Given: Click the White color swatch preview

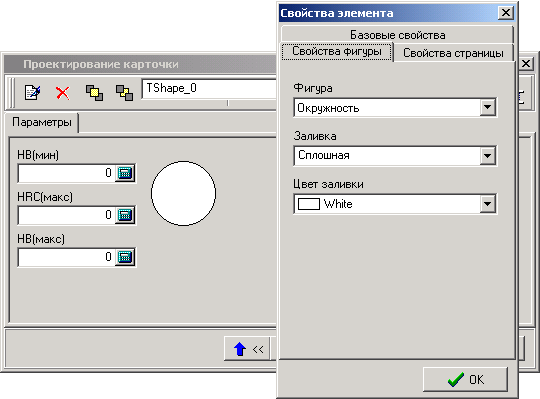Looking at the screenshot, I should pos(309,204).
